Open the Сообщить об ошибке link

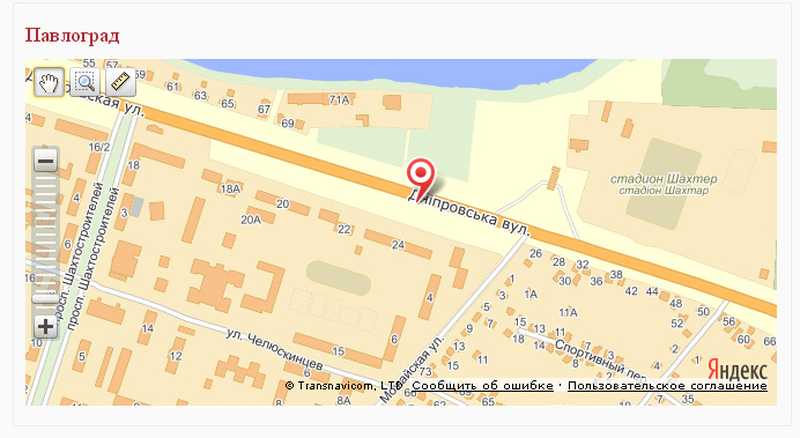tap(482, 386)
